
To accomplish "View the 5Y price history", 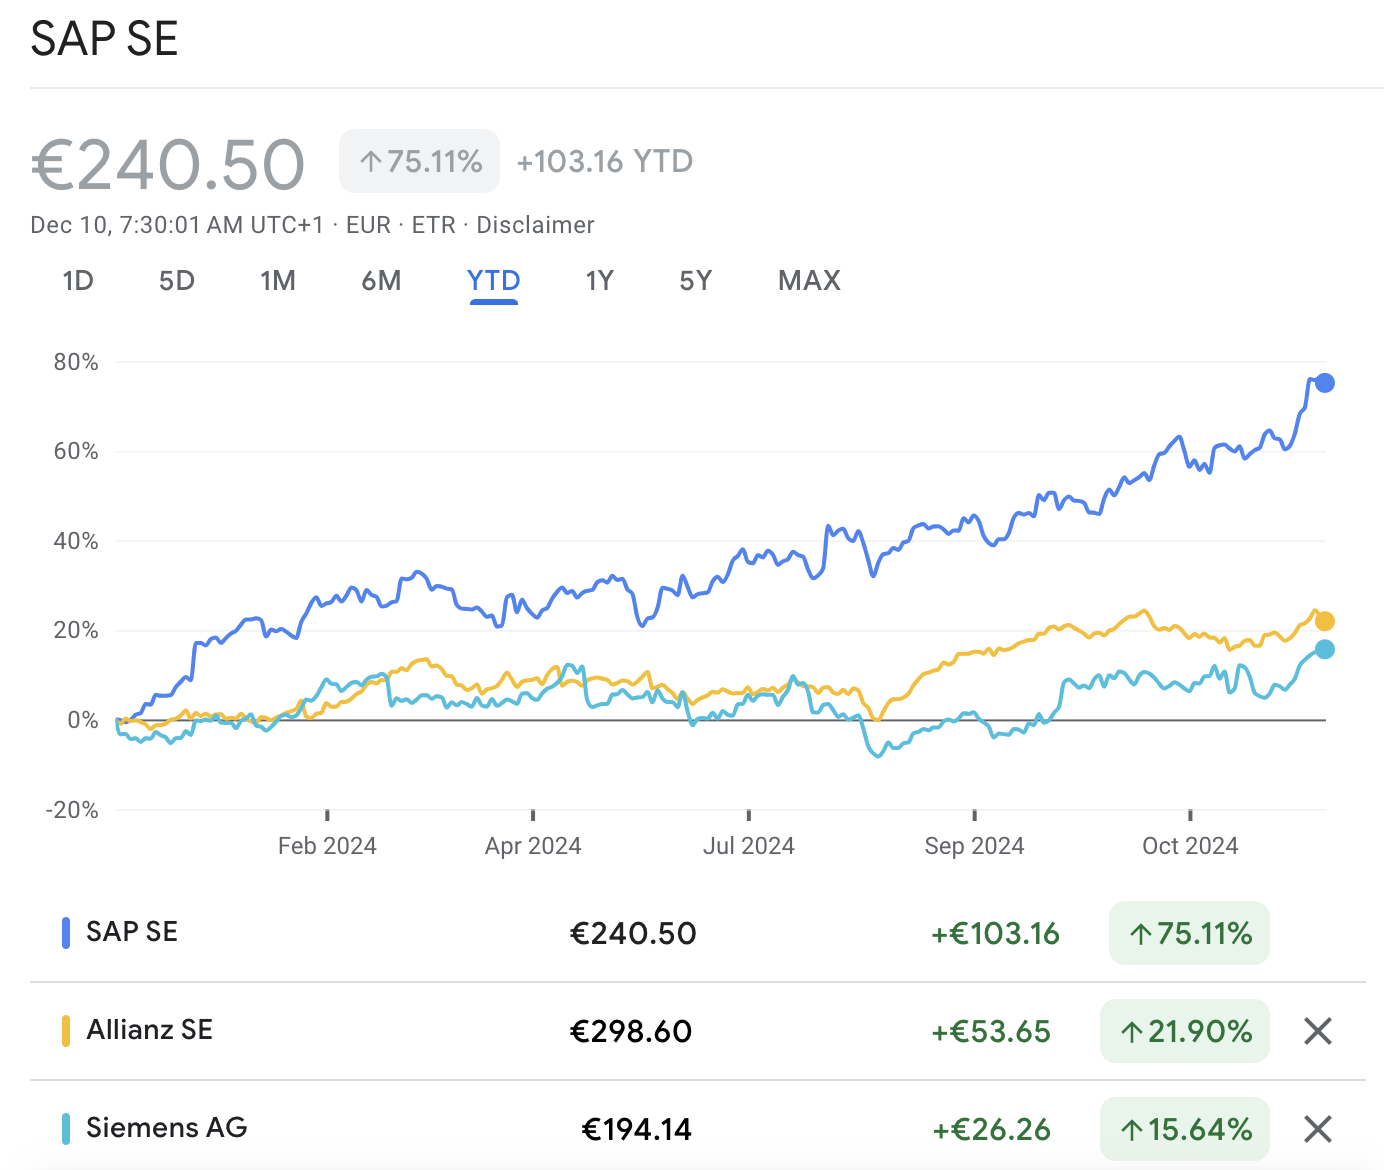I will tap(696, 281).
